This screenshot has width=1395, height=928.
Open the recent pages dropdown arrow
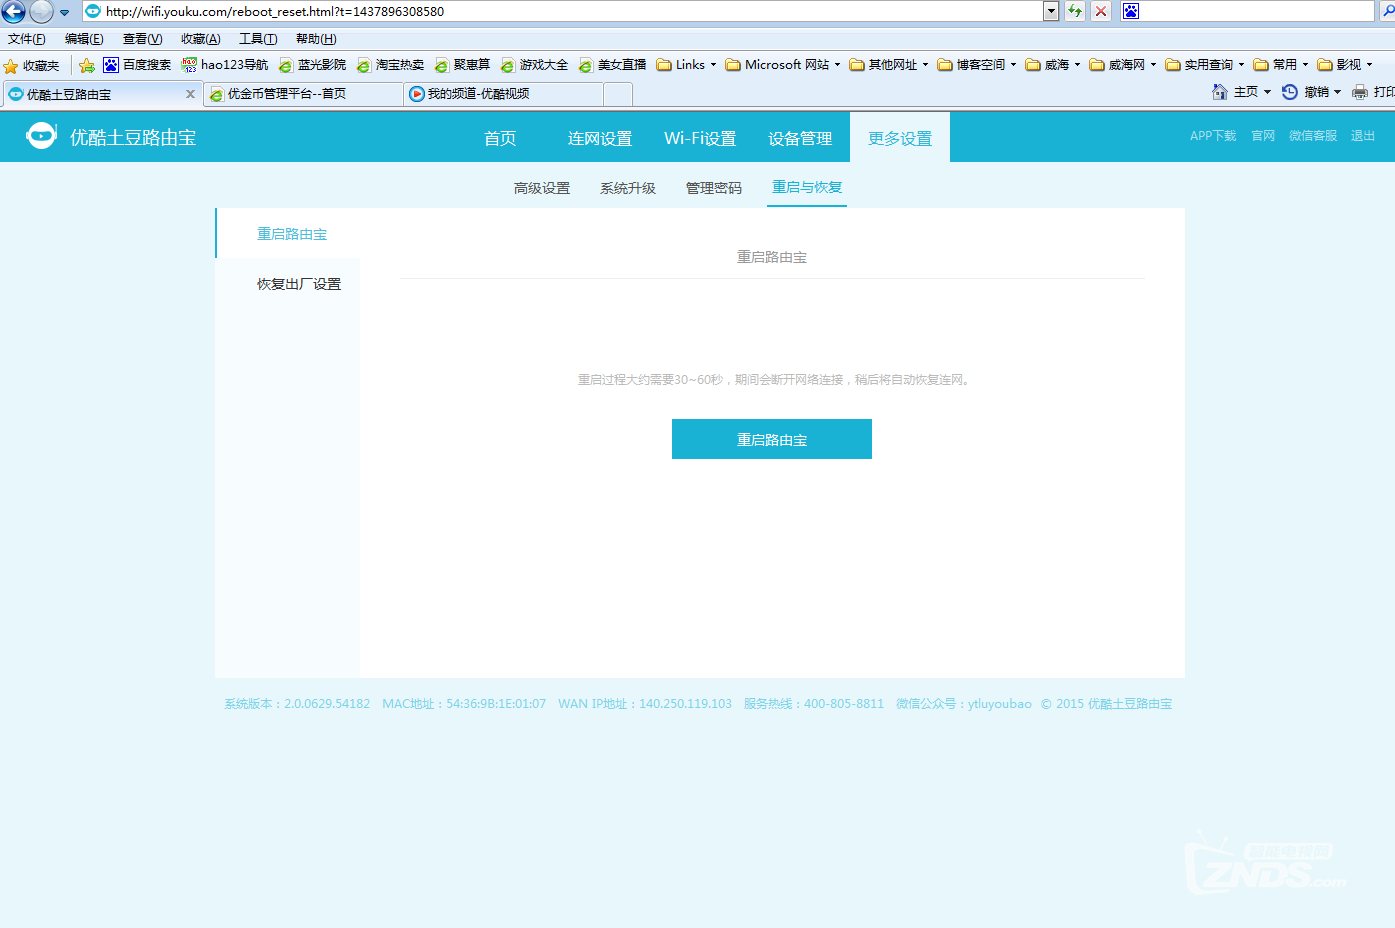(x=64, y=13)
